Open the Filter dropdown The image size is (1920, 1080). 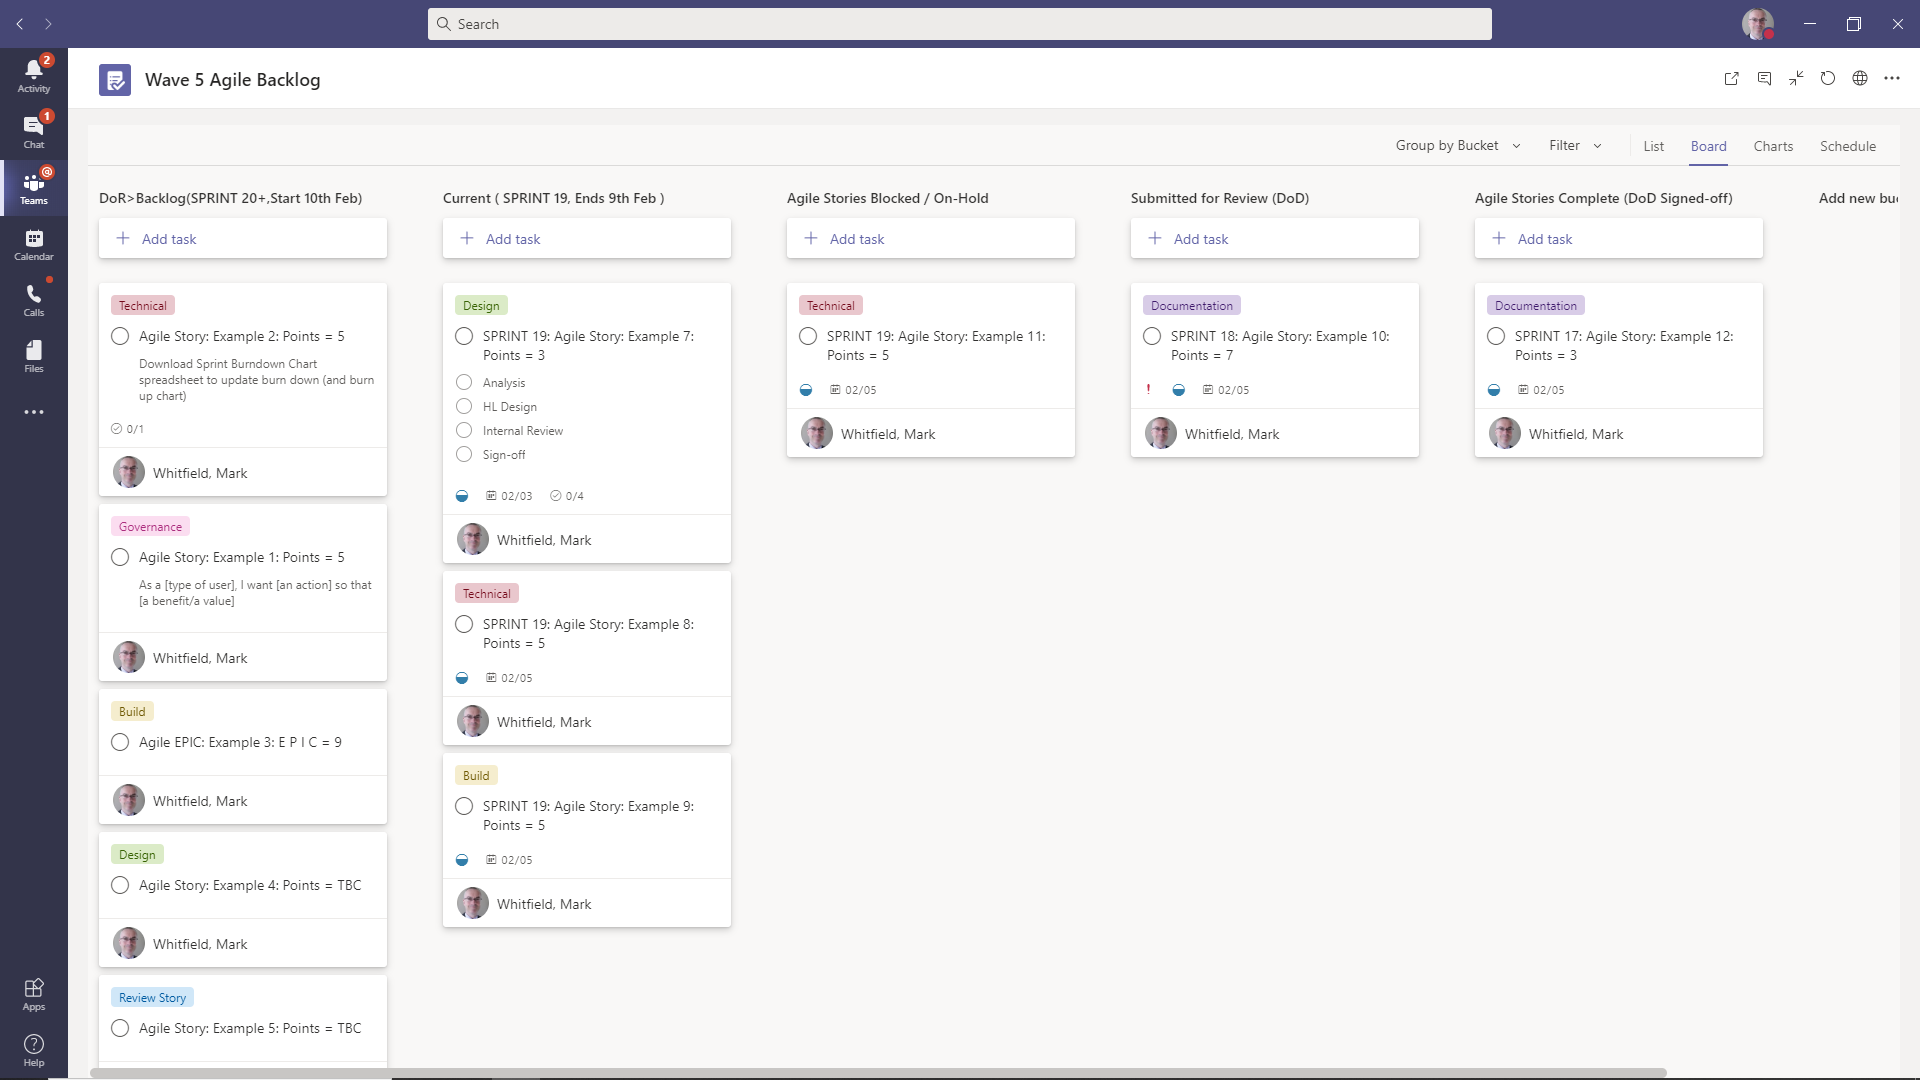click(x=1575, y=146)
